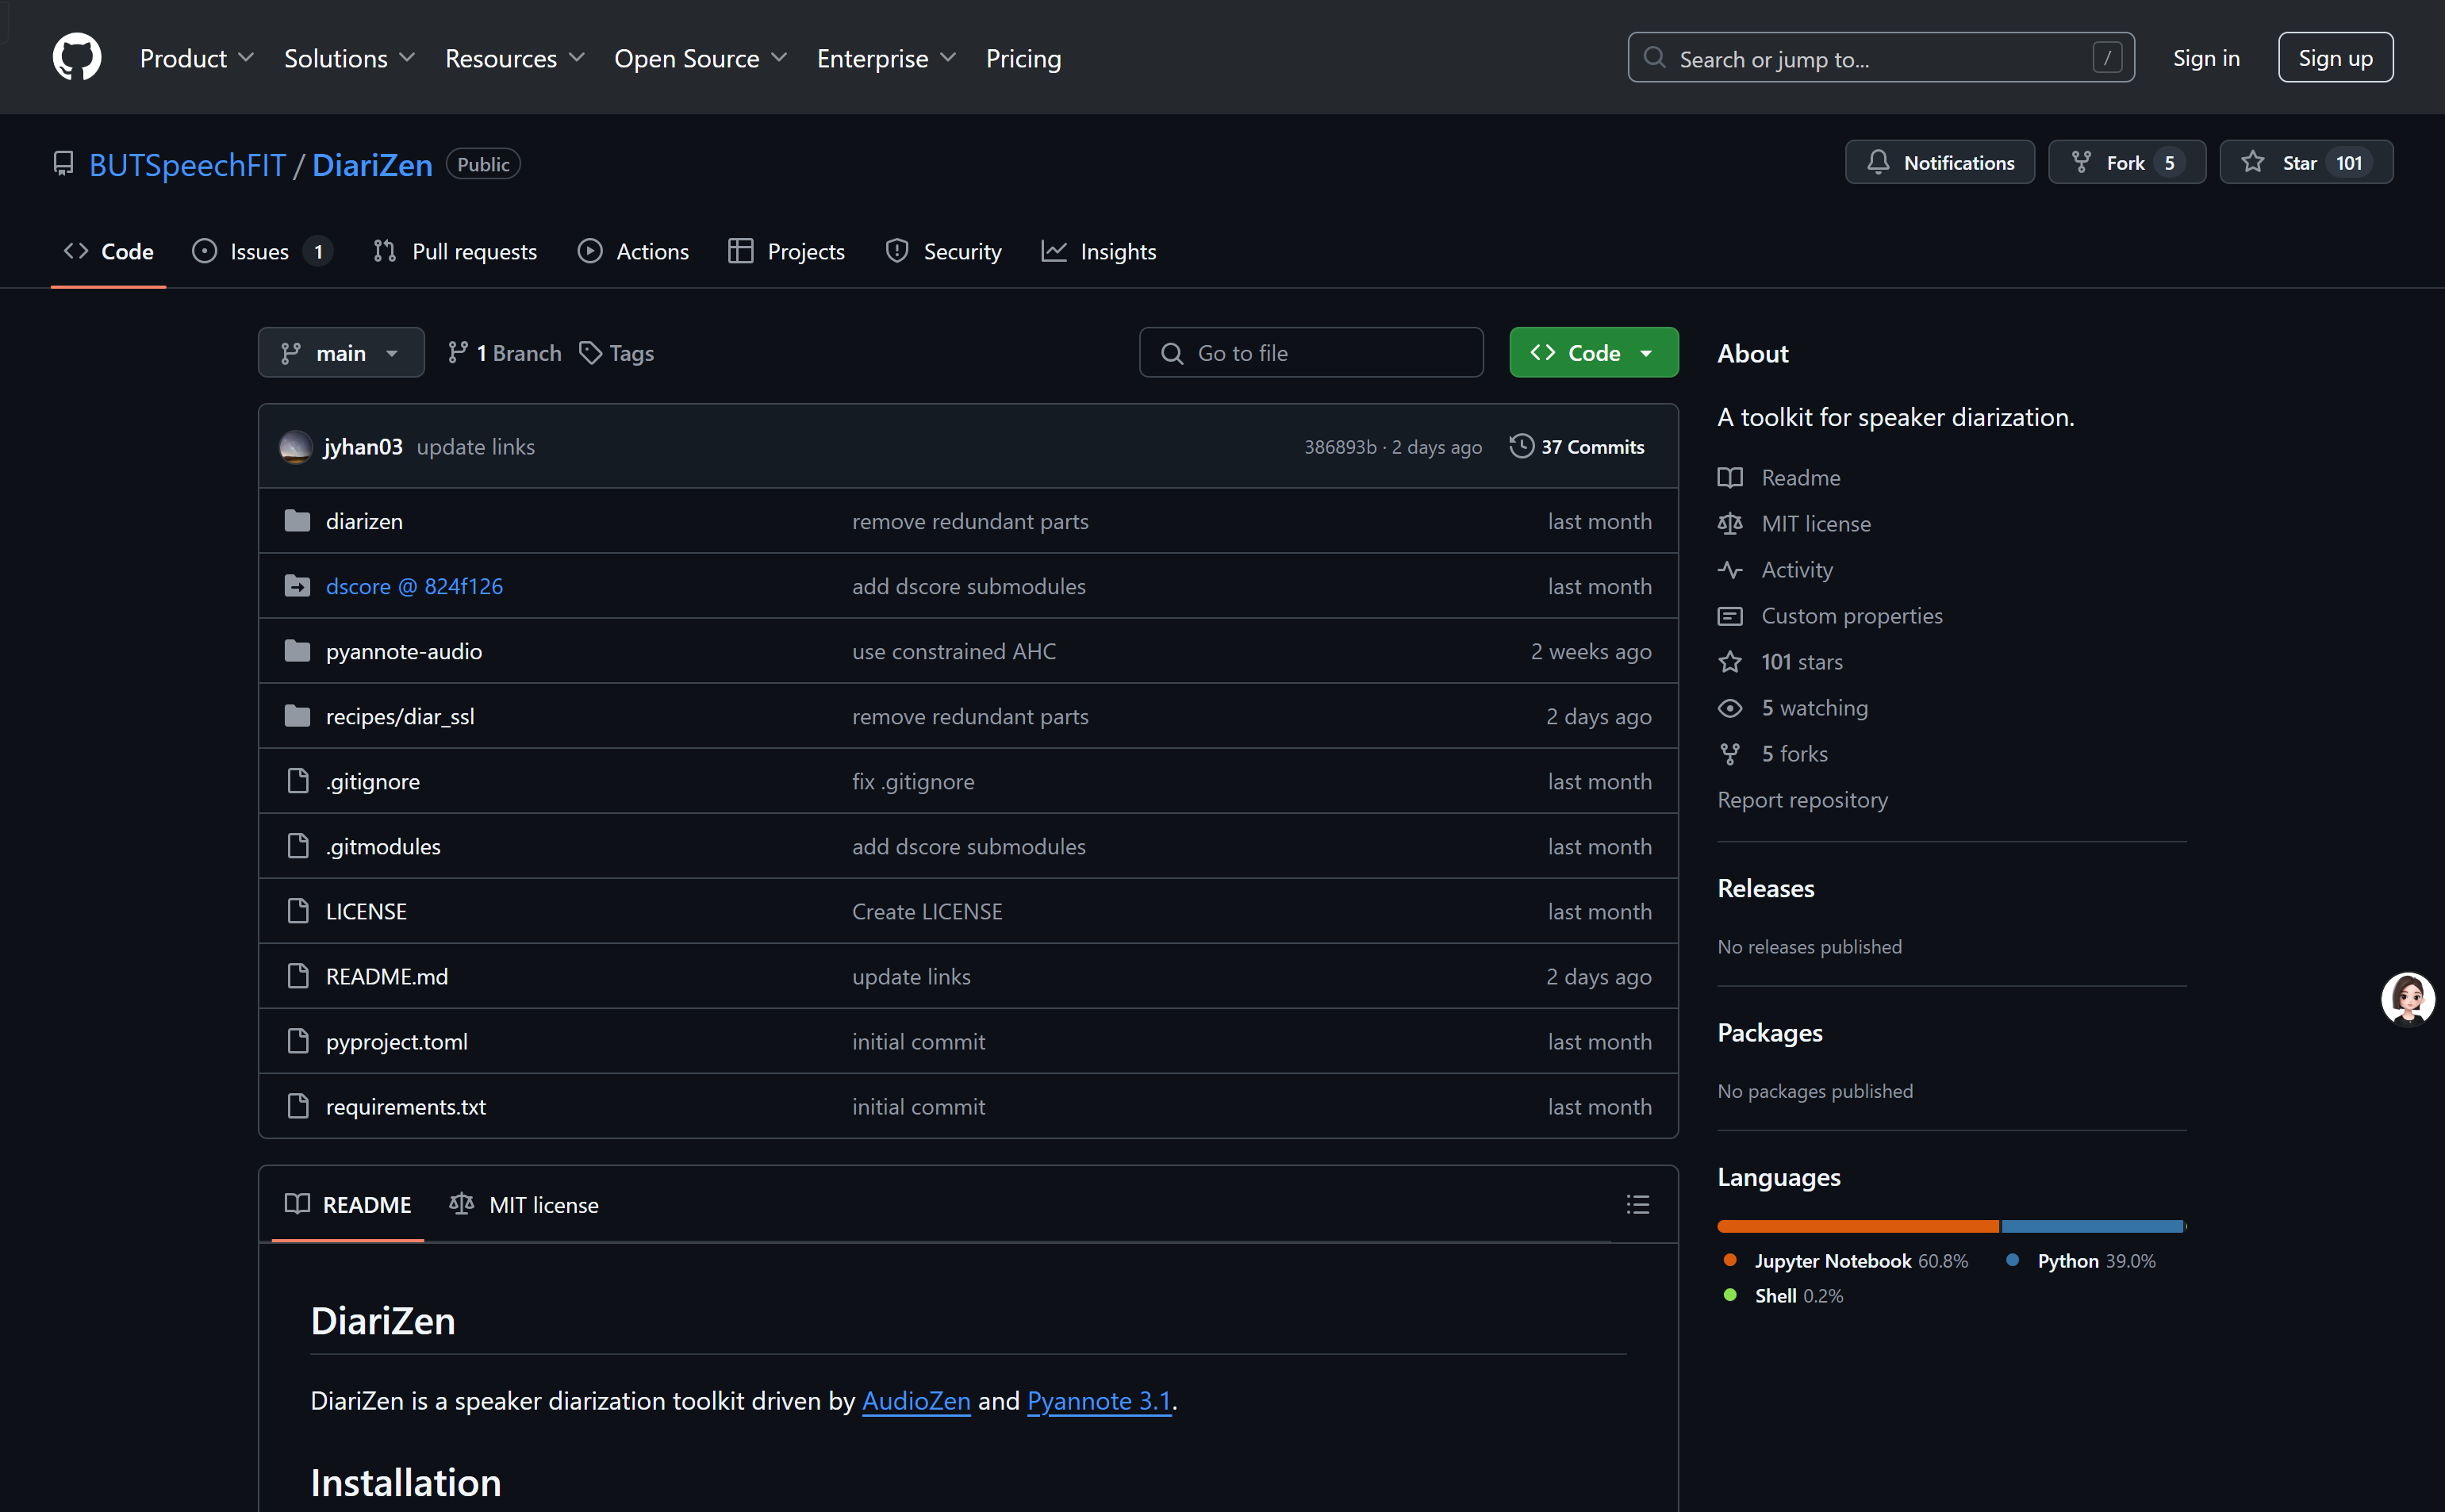Click the pyannote-audio folder icon

pyautogui.click(x=297, y=651)
